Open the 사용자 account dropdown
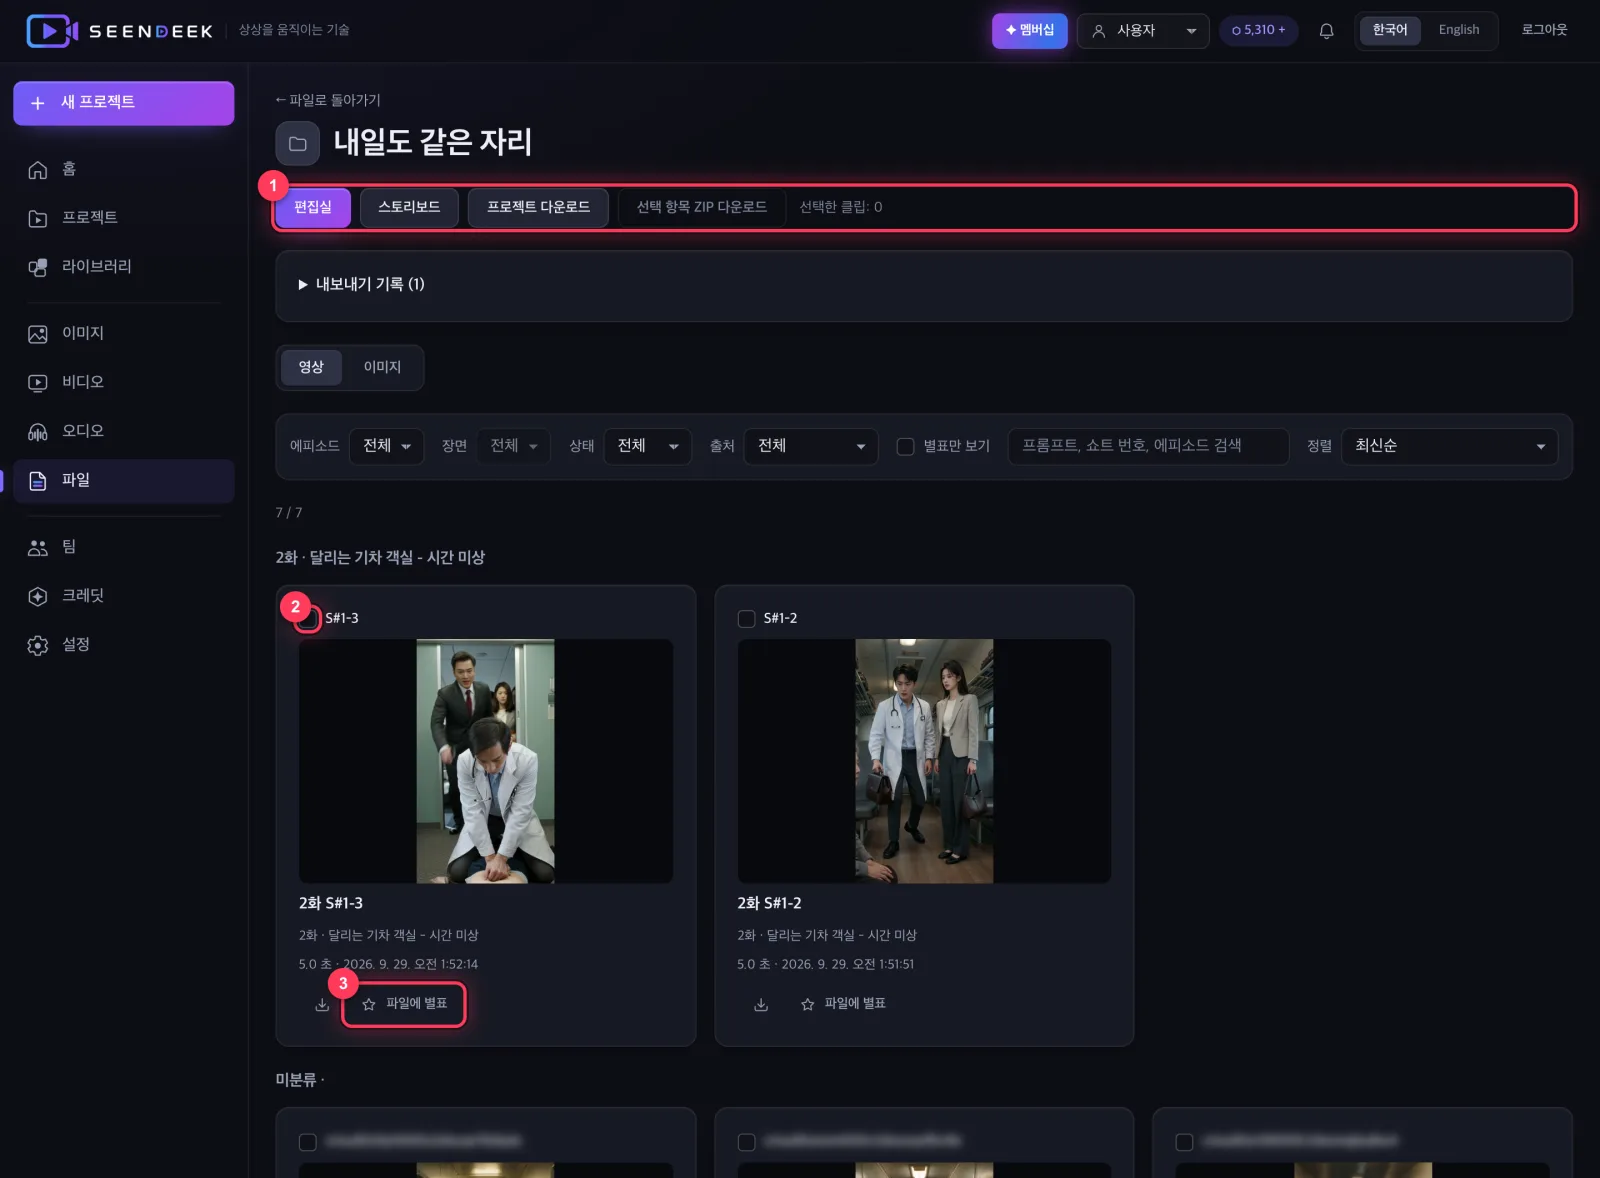 [x=1143, y=31]
